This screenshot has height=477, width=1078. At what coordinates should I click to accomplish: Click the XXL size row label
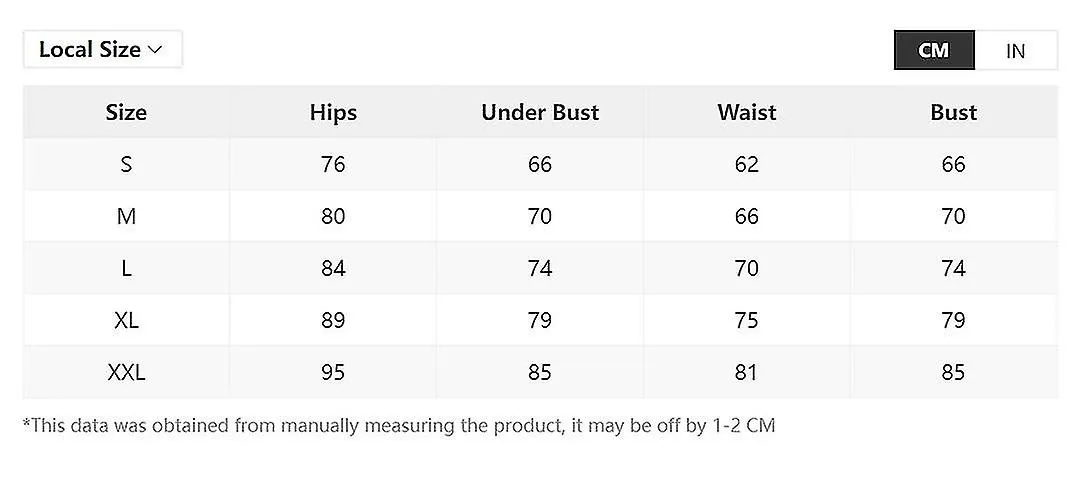[x=126, y=373]
